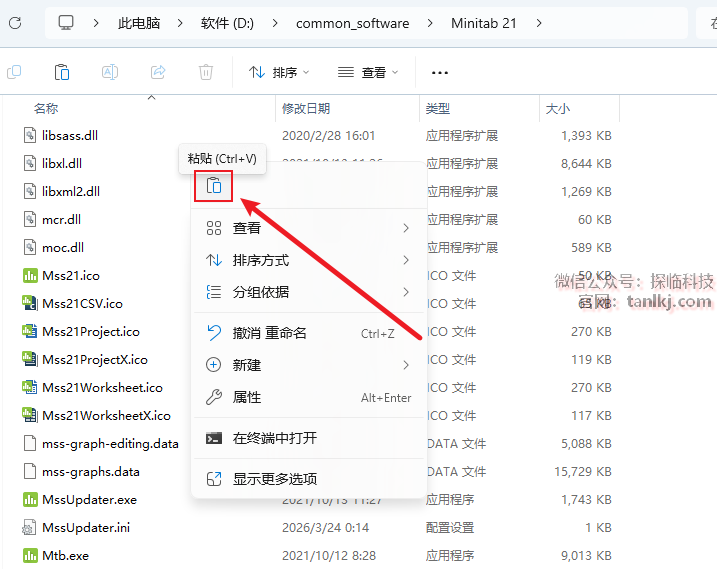The height and width of the screenshot is (574, 717).
Task: Click the paste icon in toolbar
Action: coord(62,72)
